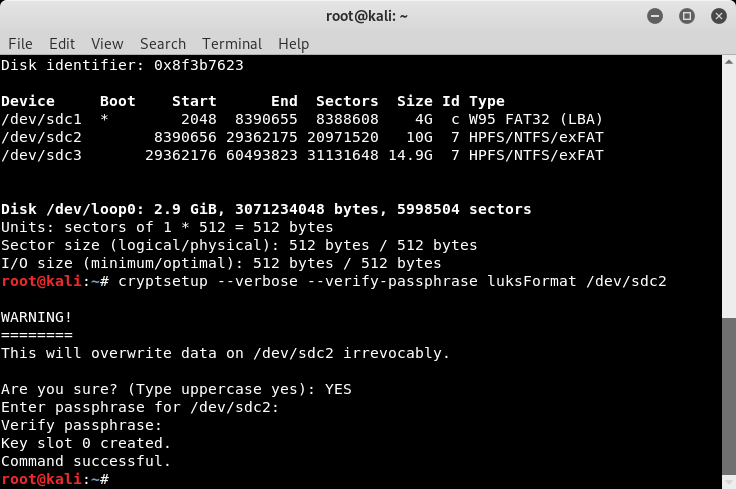Click the typed YES confirmation
Image resolution: width=736 pixels, height=489 pixels.
pyautogui.click(x=338, y=389)
